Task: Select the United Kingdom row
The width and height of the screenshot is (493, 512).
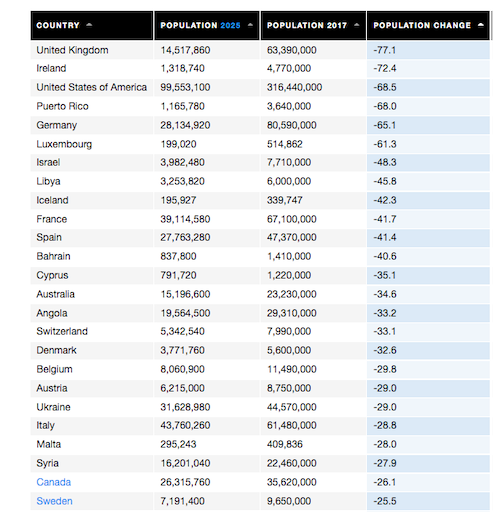Action: pos(260,50)
